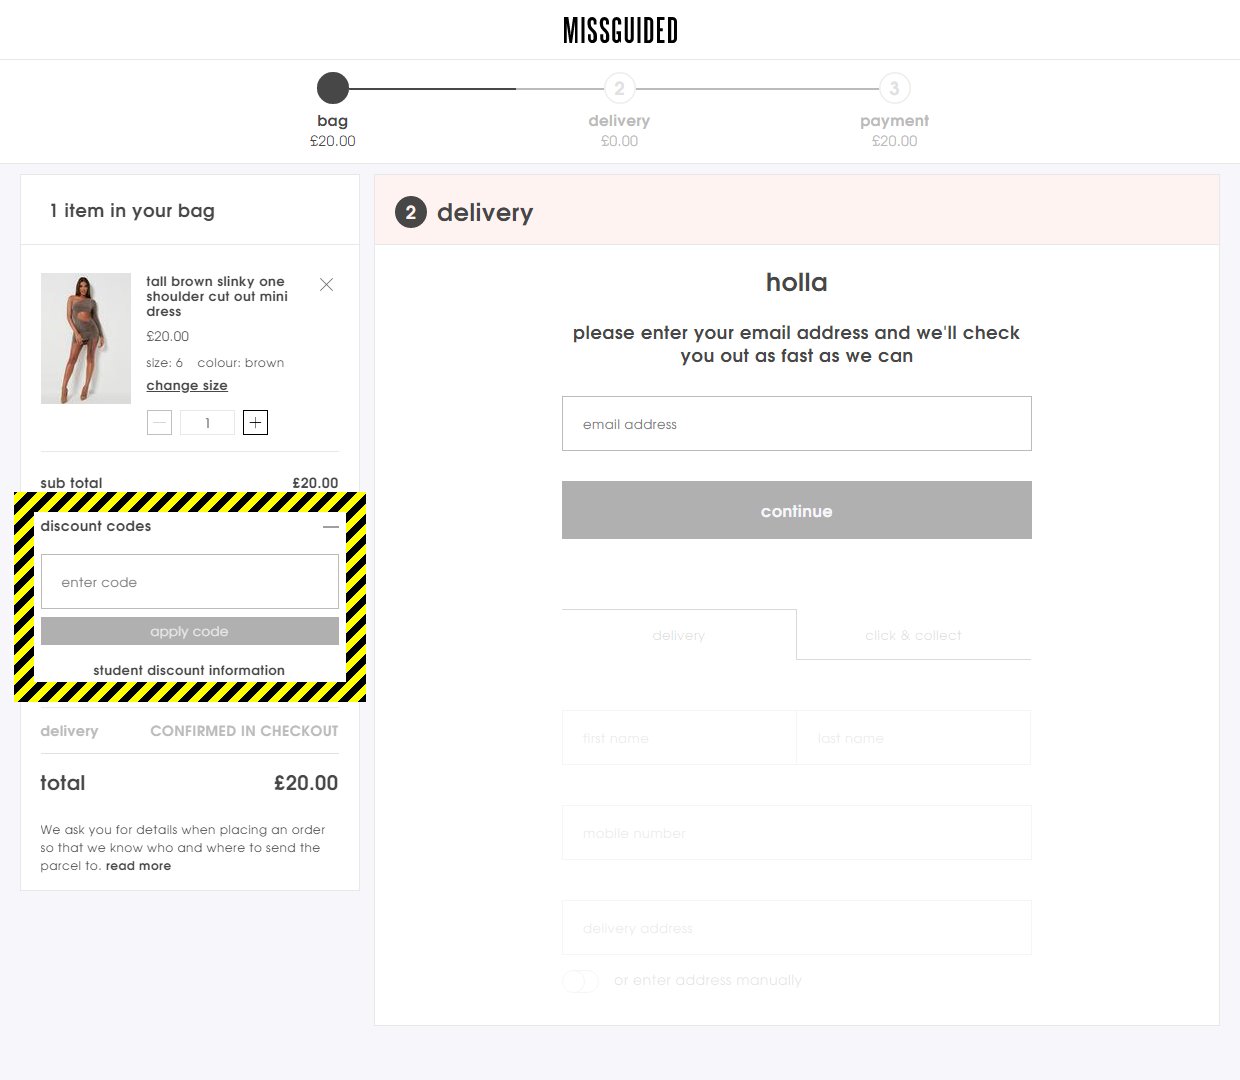Increase item quantity with plus icon

tap(255, 423)
